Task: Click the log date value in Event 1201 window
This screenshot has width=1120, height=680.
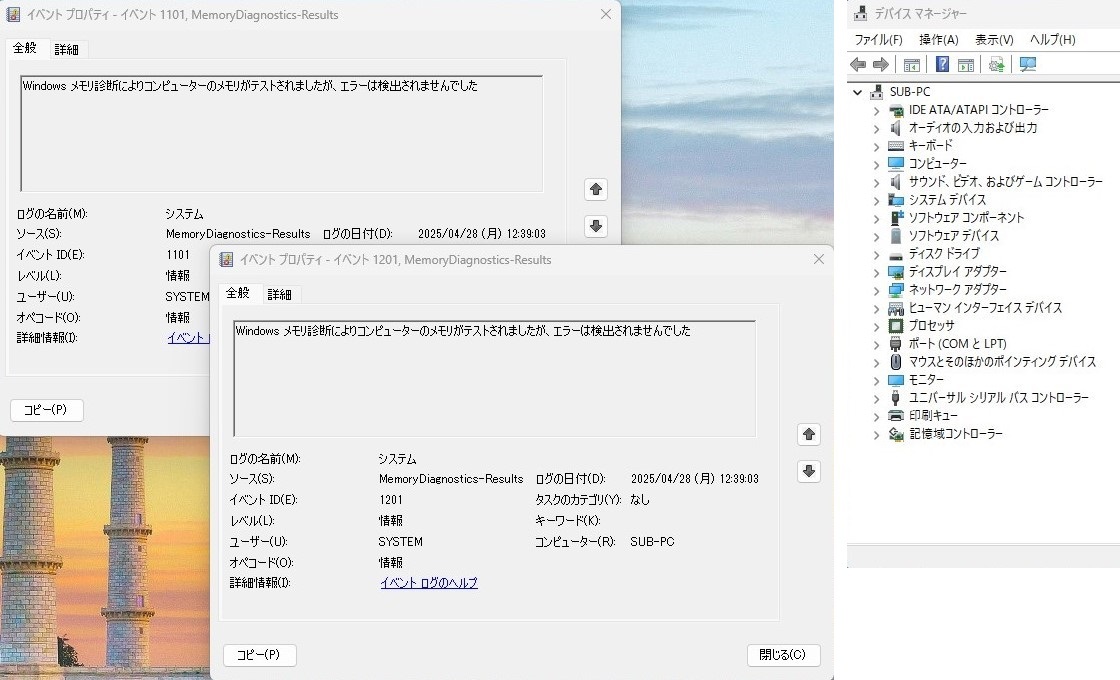Action: [x=695, y=479]
